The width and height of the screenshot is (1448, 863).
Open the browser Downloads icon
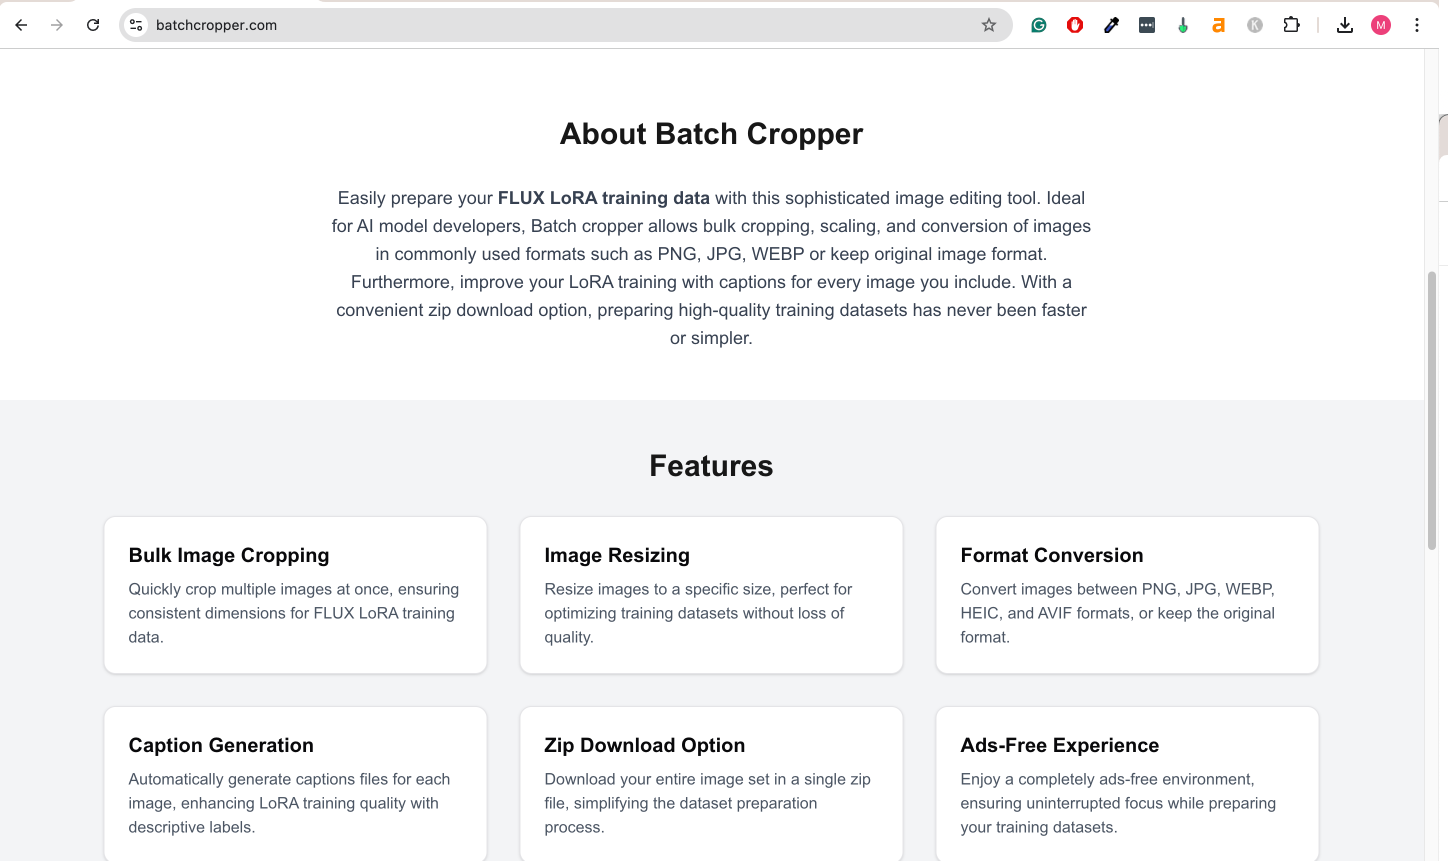point(1345,25)
